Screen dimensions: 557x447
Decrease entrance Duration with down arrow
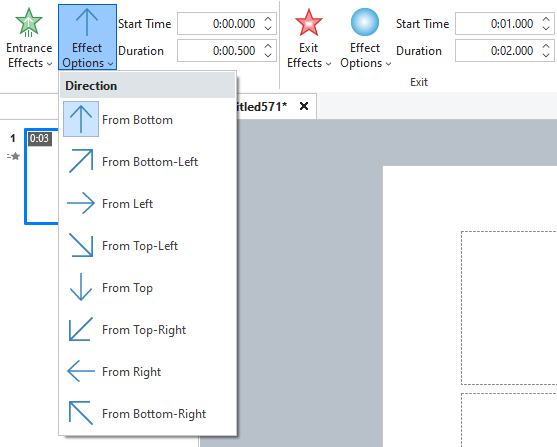268,55
